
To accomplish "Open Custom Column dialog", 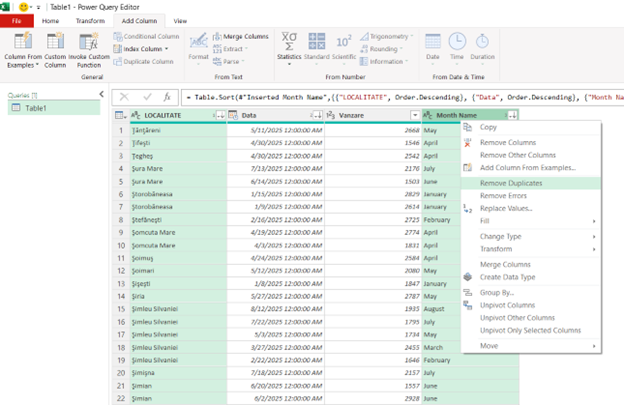I will click(x=55, y=51).
